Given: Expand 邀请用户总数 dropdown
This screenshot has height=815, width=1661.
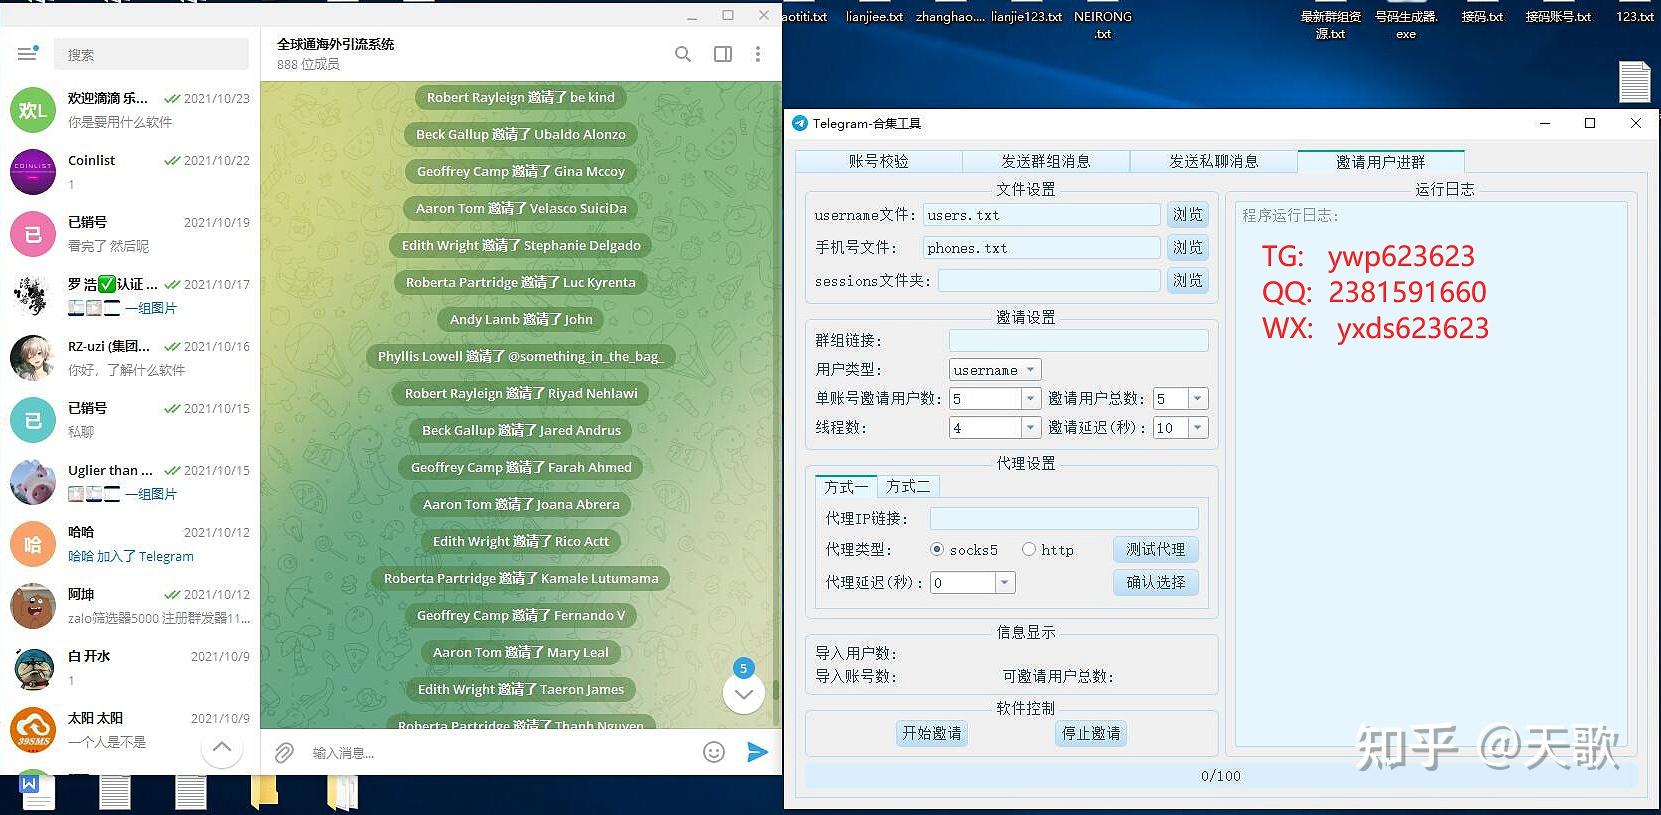Looking at the screenshot, I should [x=1197, y=398].
